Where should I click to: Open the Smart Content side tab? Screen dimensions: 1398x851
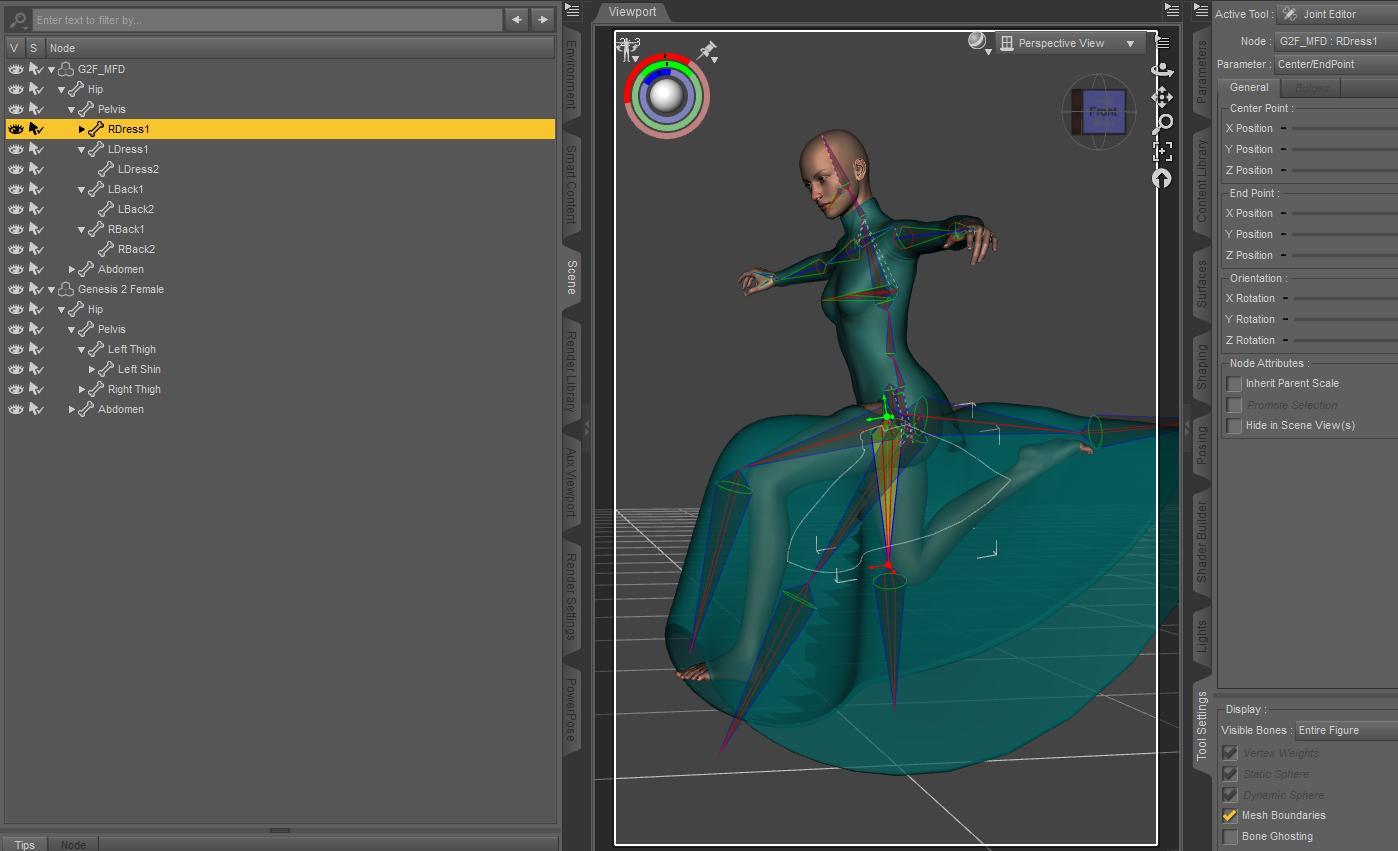[572, 185]
